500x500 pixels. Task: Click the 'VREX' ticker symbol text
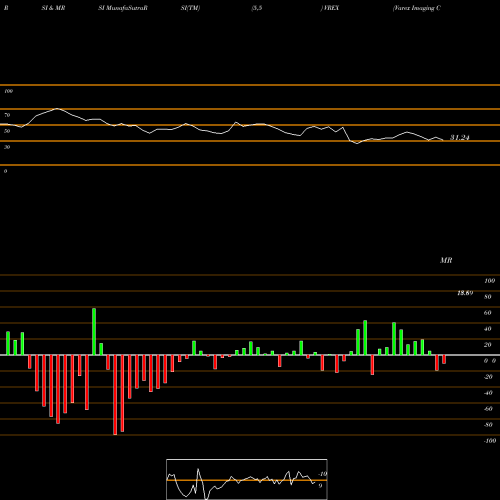(330, 8)
